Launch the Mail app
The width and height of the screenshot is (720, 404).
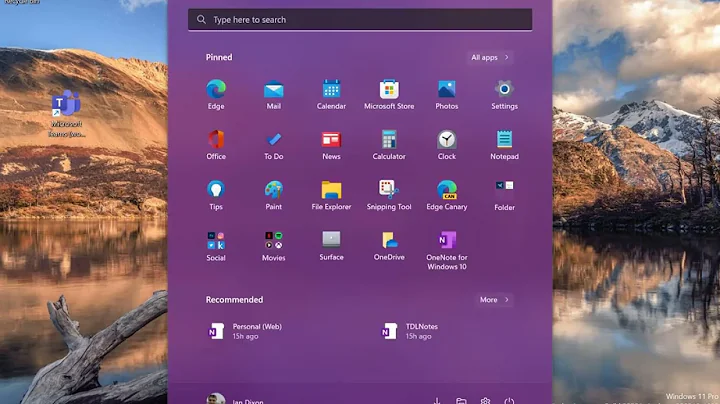coord(274,94)
